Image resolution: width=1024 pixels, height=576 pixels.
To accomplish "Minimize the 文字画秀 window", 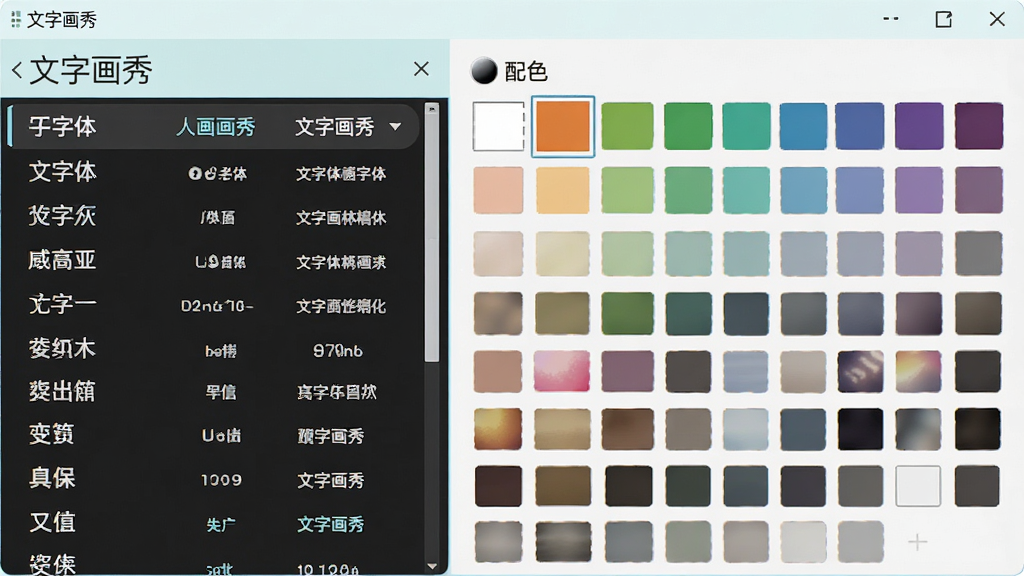I will tap(891, 19).
